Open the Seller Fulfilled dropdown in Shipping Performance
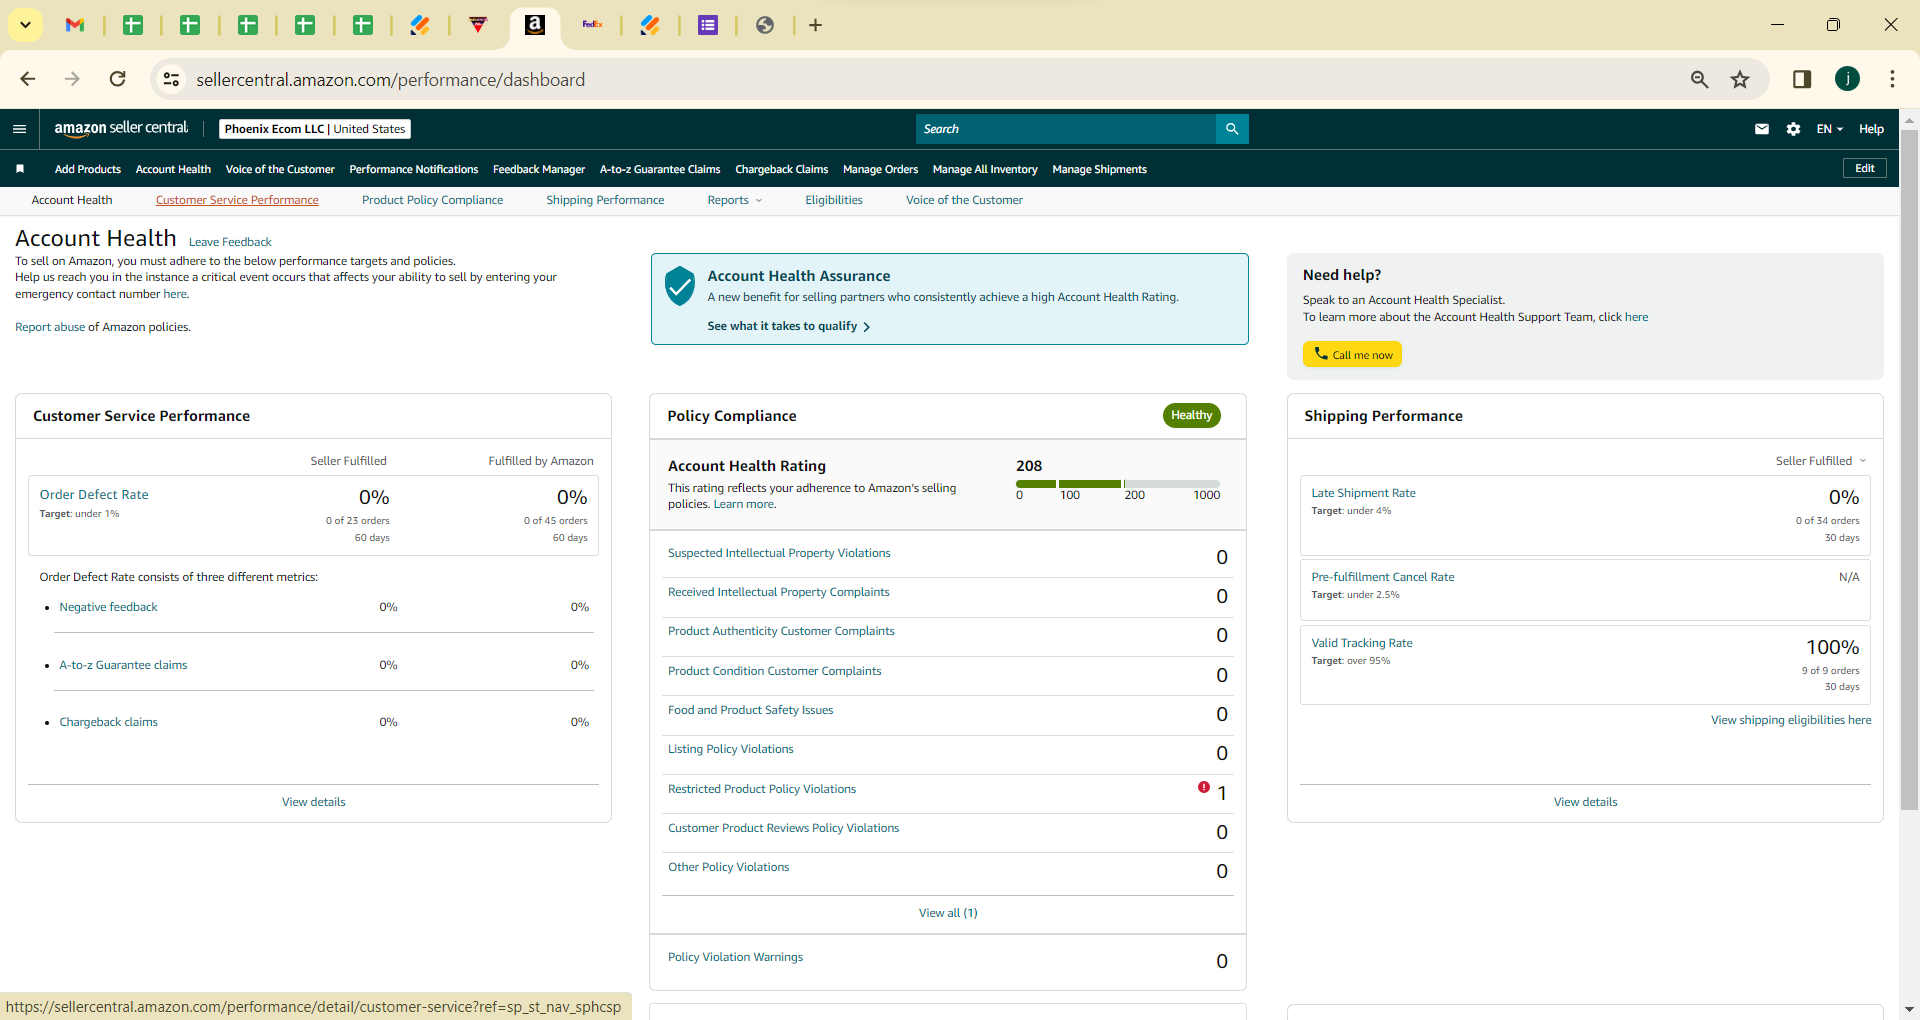Viewport: 1920px width, 1020px height. tap(1821, 461)
